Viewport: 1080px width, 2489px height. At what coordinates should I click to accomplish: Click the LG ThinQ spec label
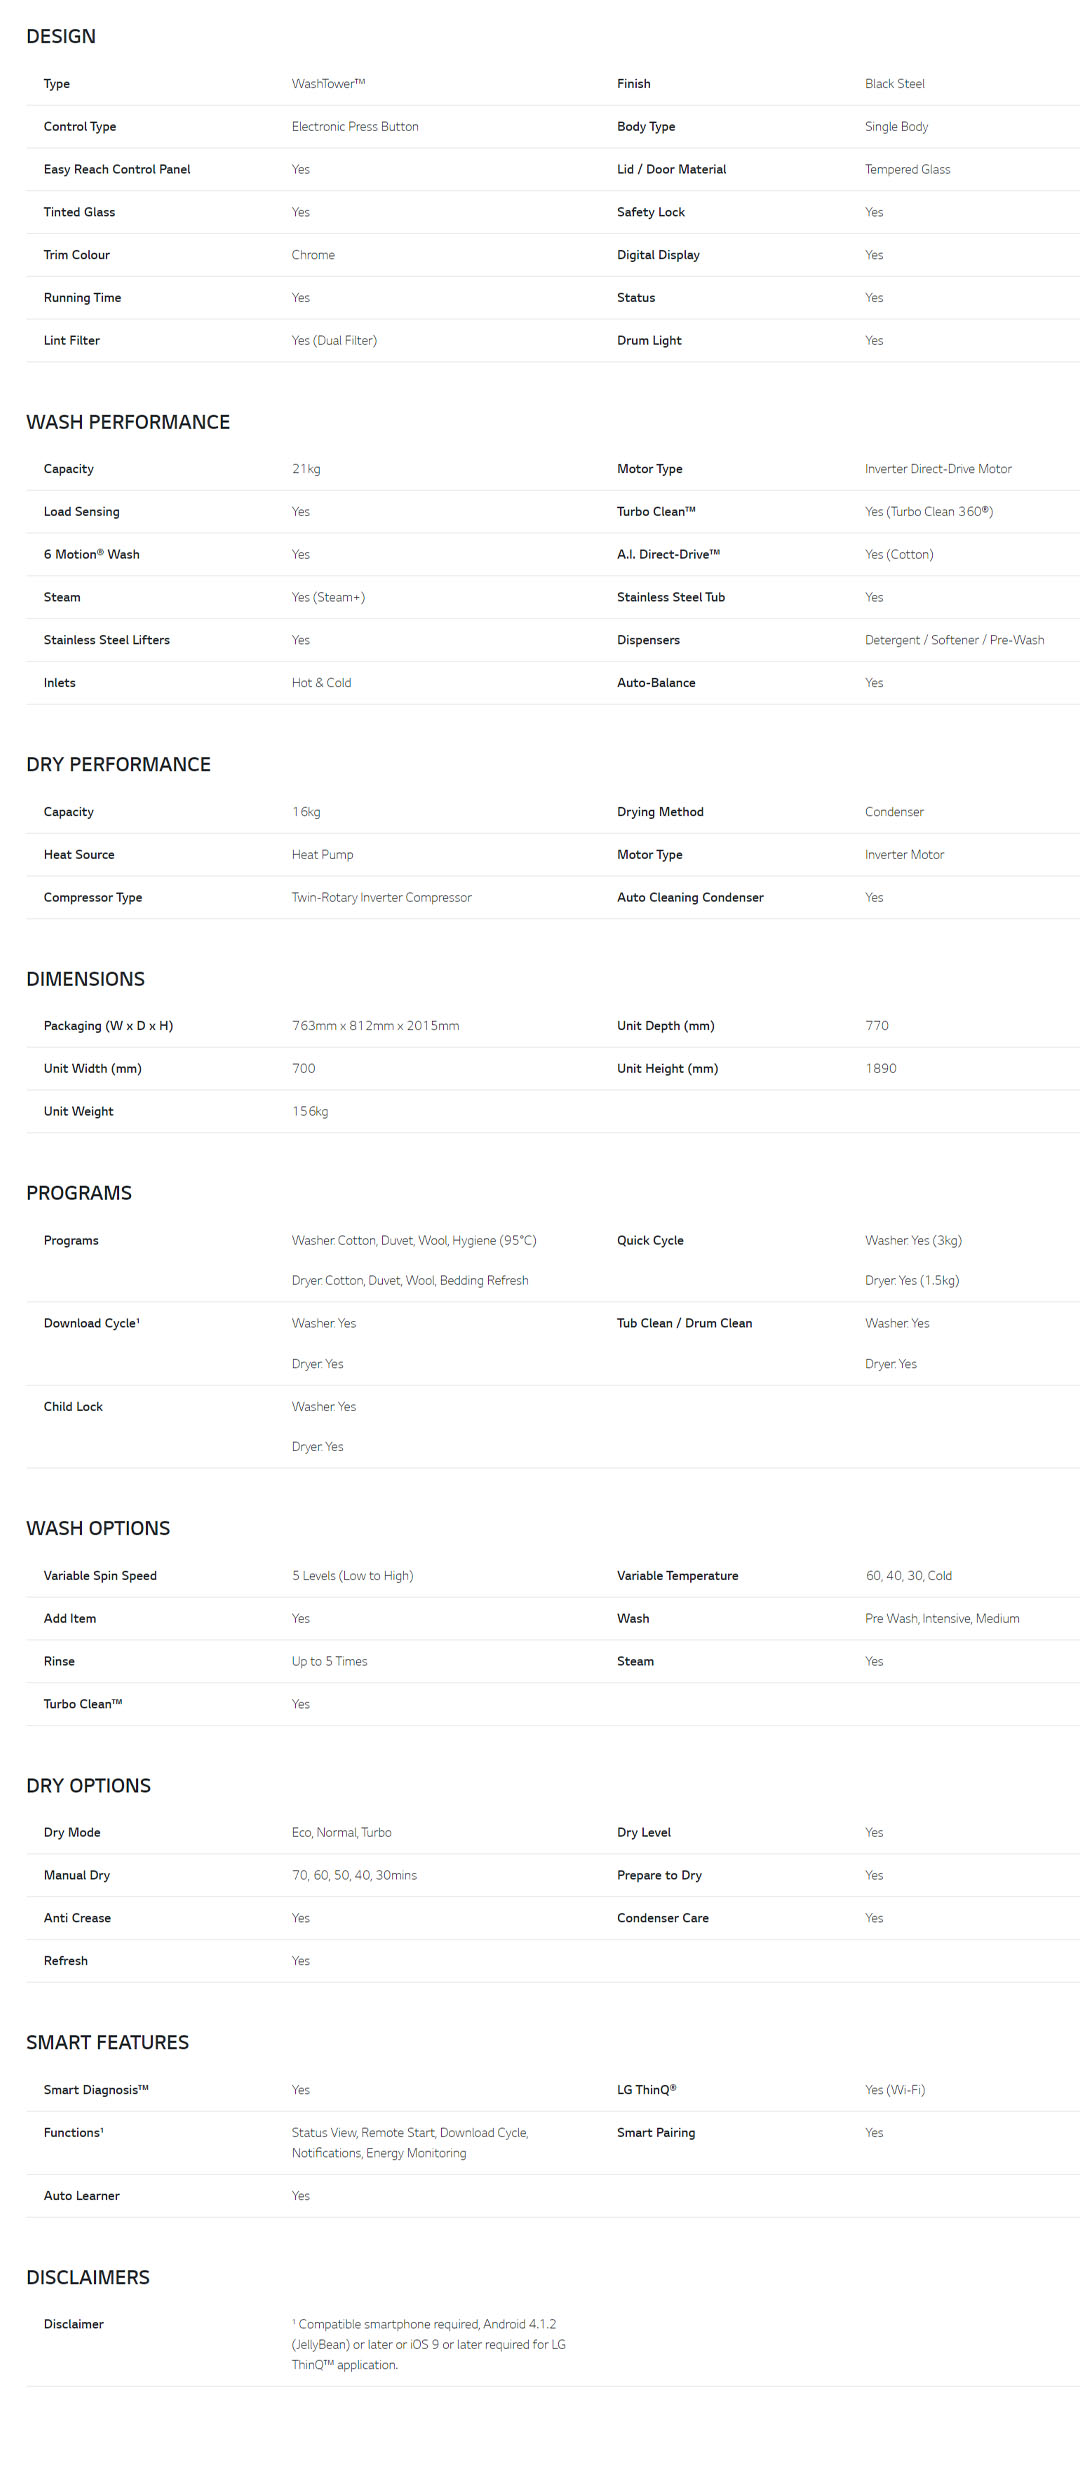click(x=646, y=2090)
